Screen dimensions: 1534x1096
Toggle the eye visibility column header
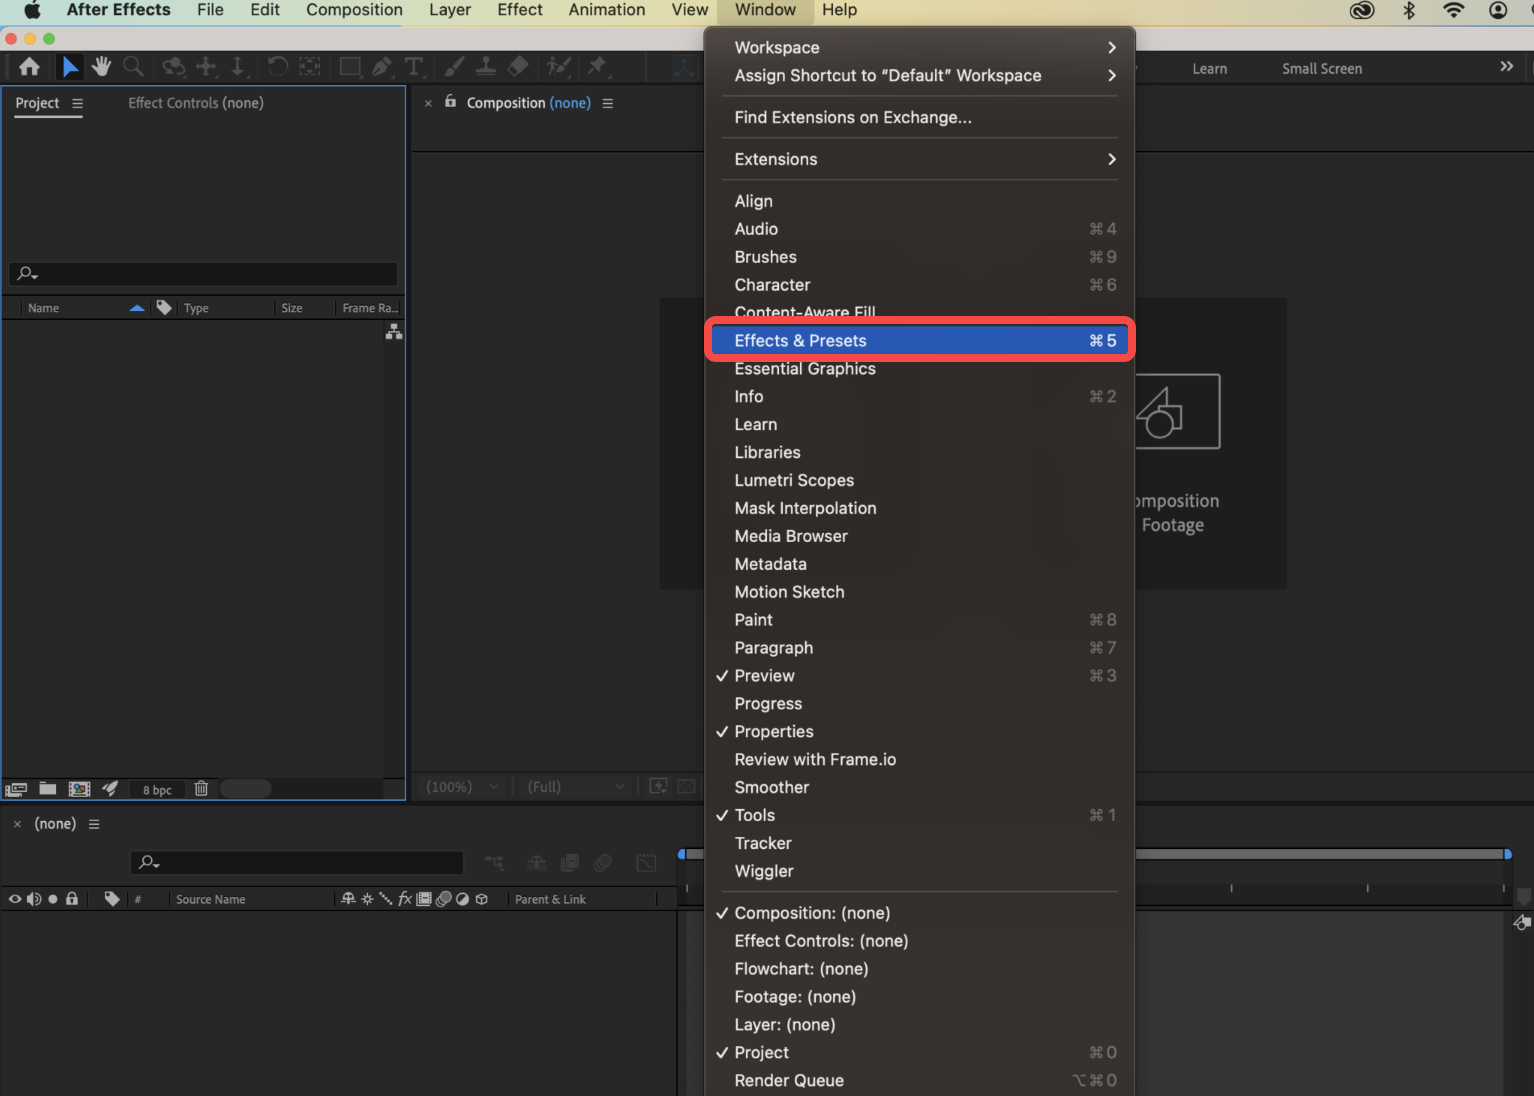point(14,899)
